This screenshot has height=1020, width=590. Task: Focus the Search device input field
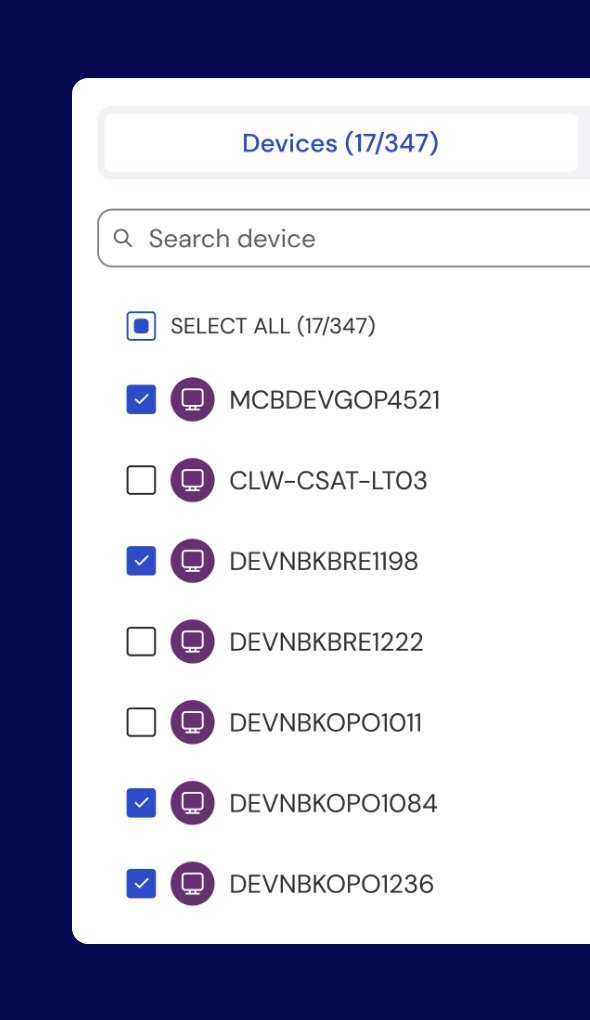coord(344,238)
